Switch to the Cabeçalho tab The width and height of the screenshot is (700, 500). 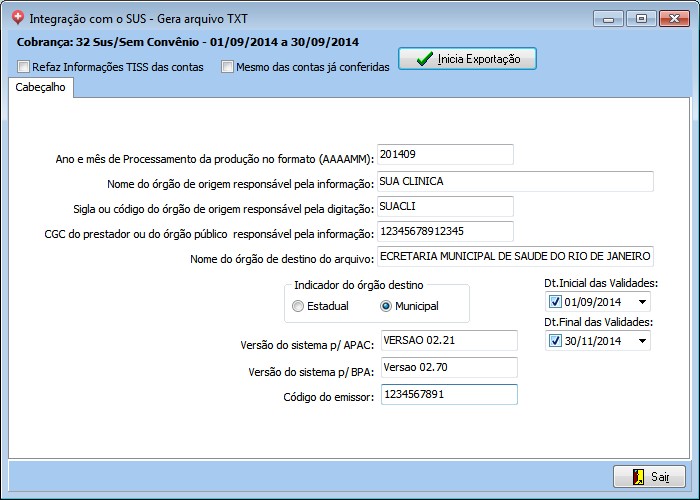41,88
